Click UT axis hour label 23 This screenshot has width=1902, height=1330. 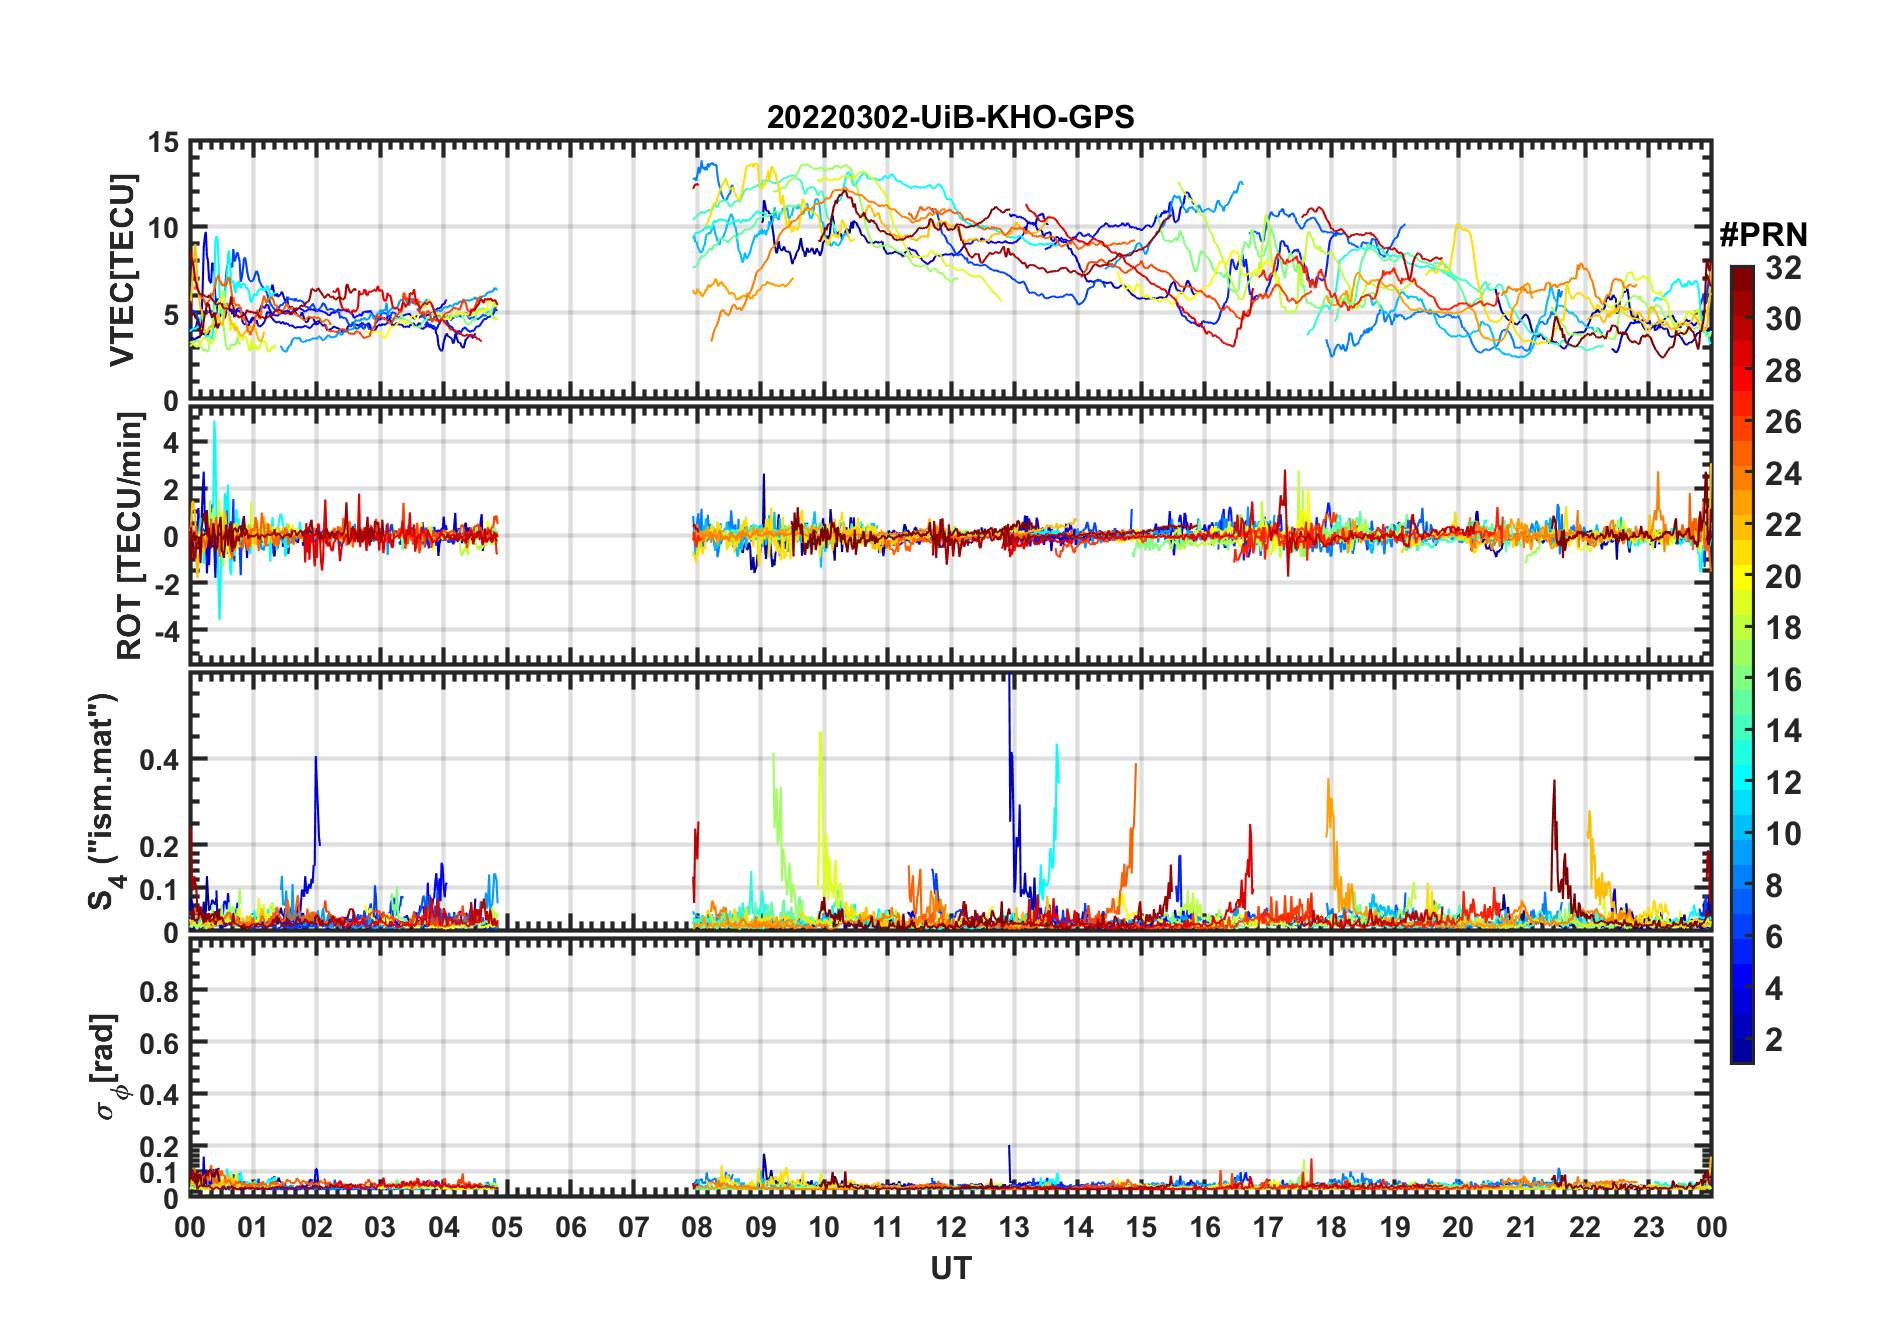coord(1649,1227)
